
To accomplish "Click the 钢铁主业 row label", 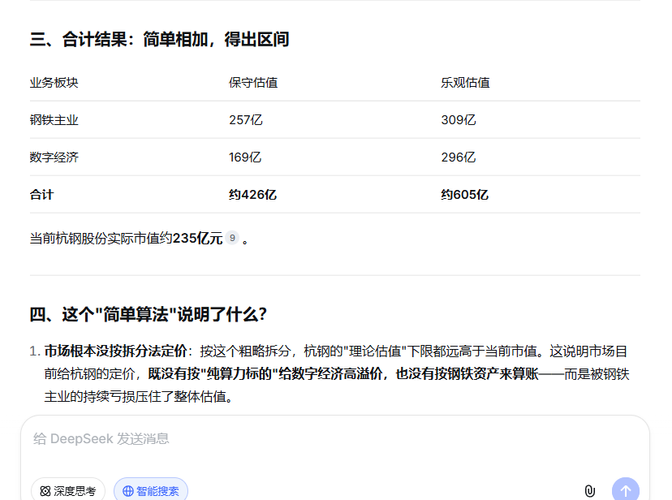I will [x=54, y=120].
